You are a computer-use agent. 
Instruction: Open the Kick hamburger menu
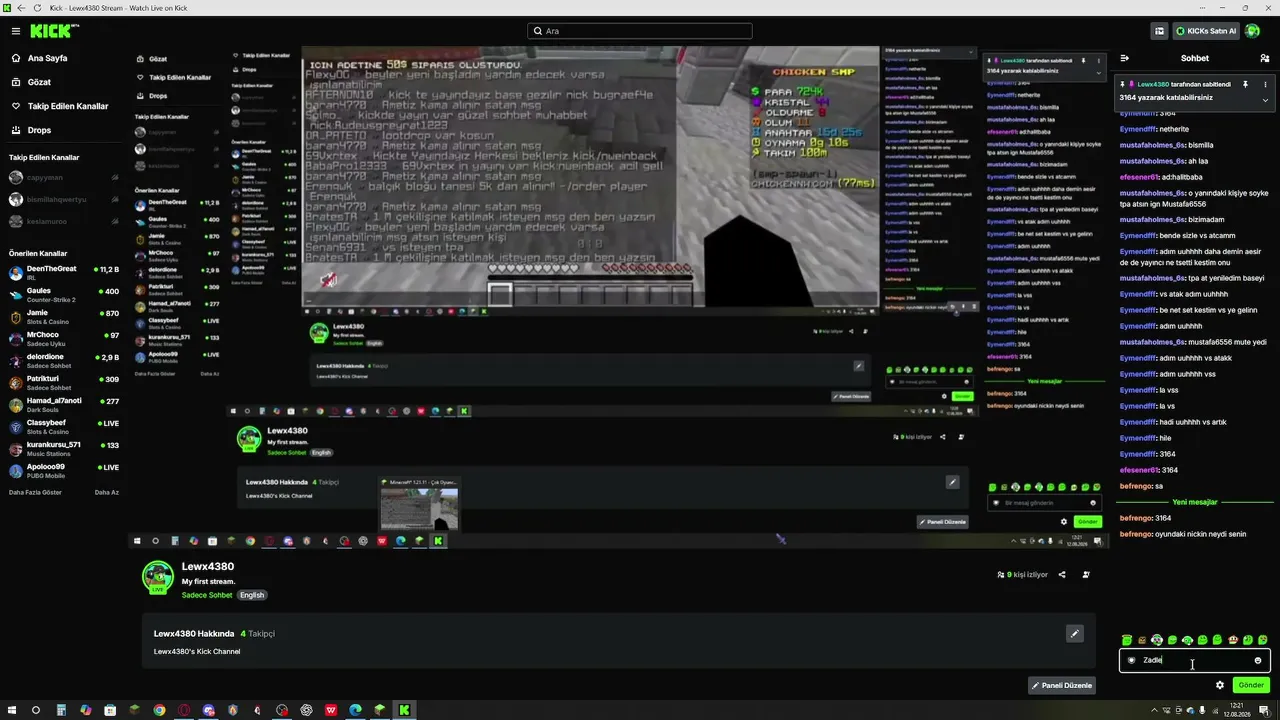click(15, 31)
